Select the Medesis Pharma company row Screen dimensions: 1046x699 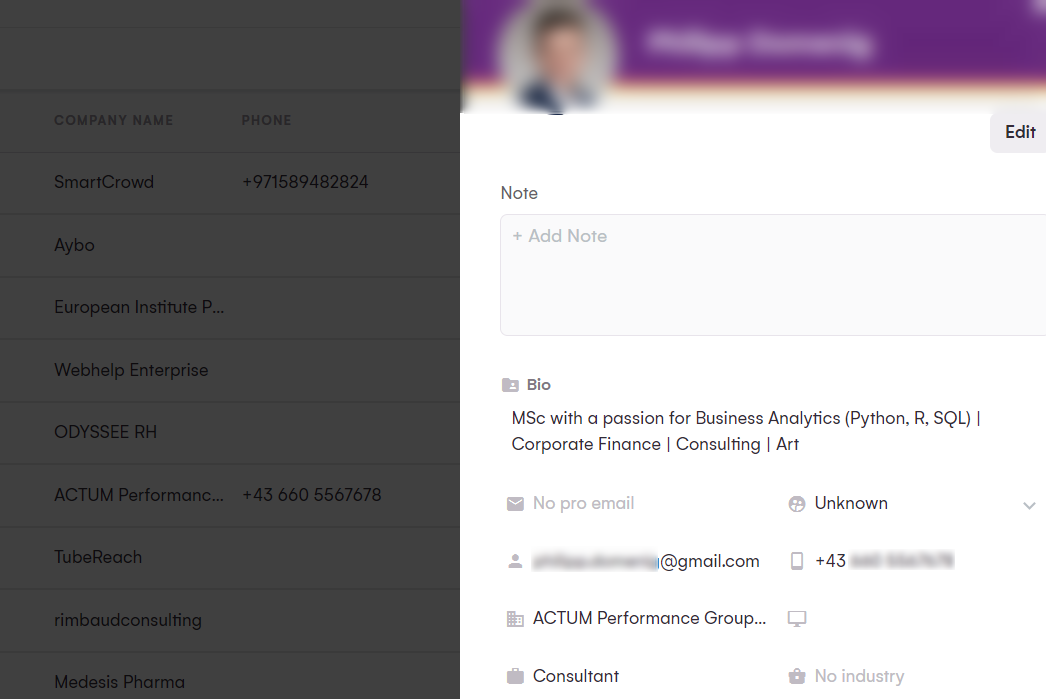(x=119, y=682)
